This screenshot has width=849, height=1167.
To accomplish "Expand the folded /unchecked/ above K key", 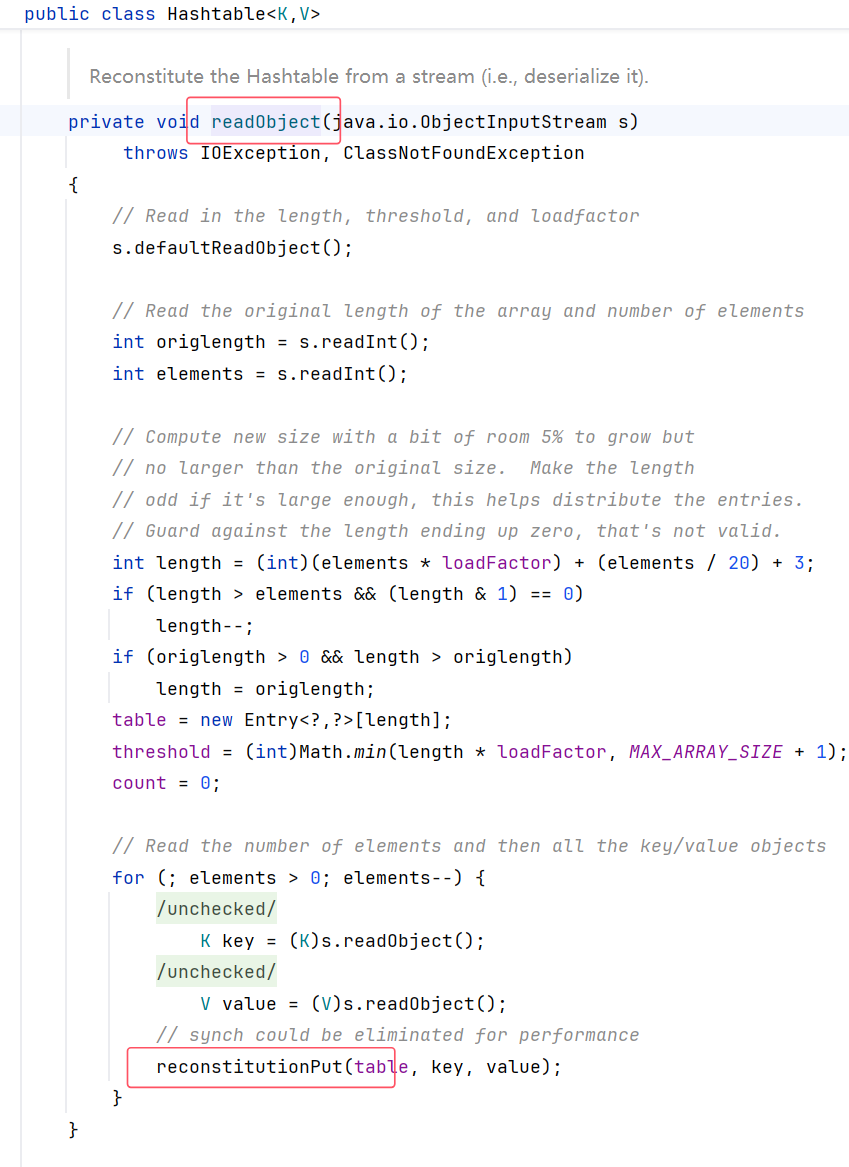I will (x=216, y=909).
